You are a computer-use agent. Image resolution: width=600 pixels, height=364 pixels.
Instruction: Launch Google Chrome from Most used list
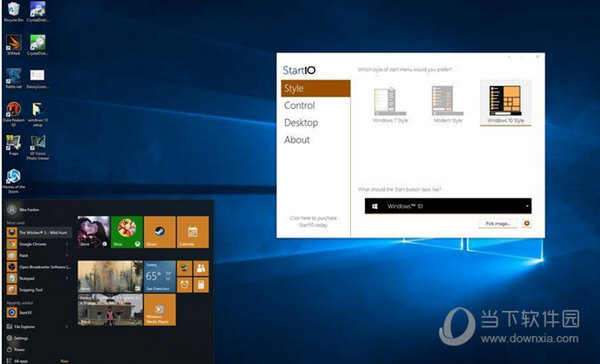(x=39, y=244)
